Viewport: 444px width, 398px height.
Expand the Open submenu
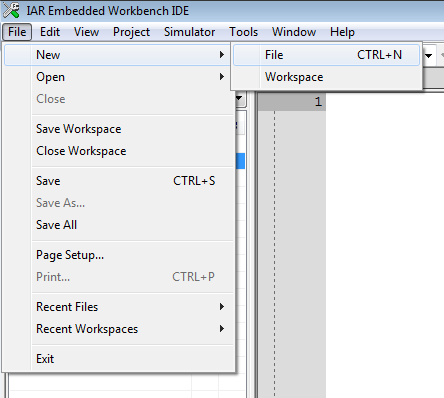coord(117,77)
